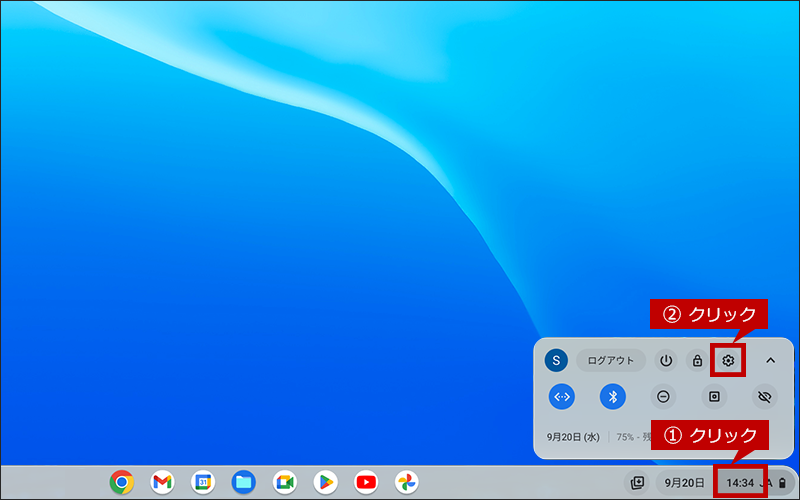Launch the YouTube app
The height and width of the screenshot is (500, 800).
coord(366,482)
